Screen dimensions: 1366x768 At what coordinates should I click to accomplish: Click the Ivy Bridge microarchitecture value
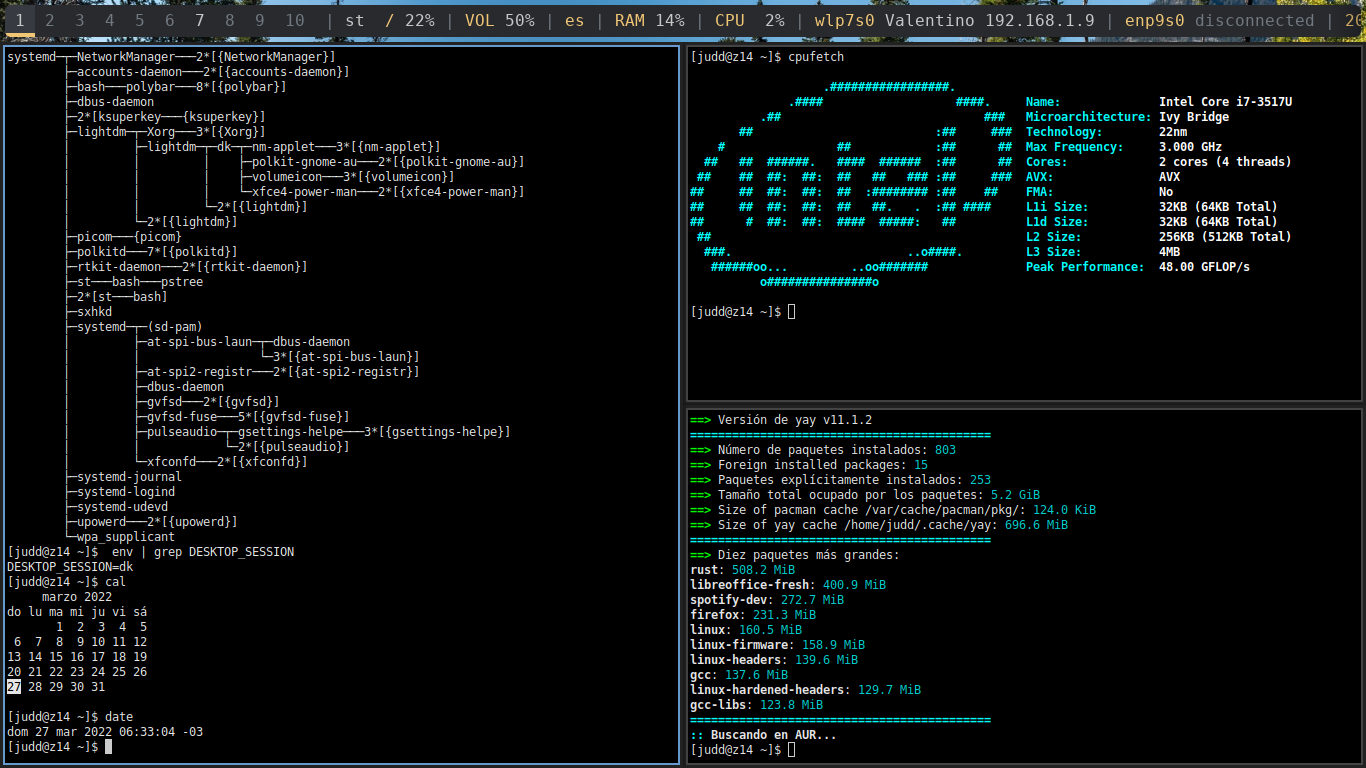pyautogui.click(x=1194, y=117)
